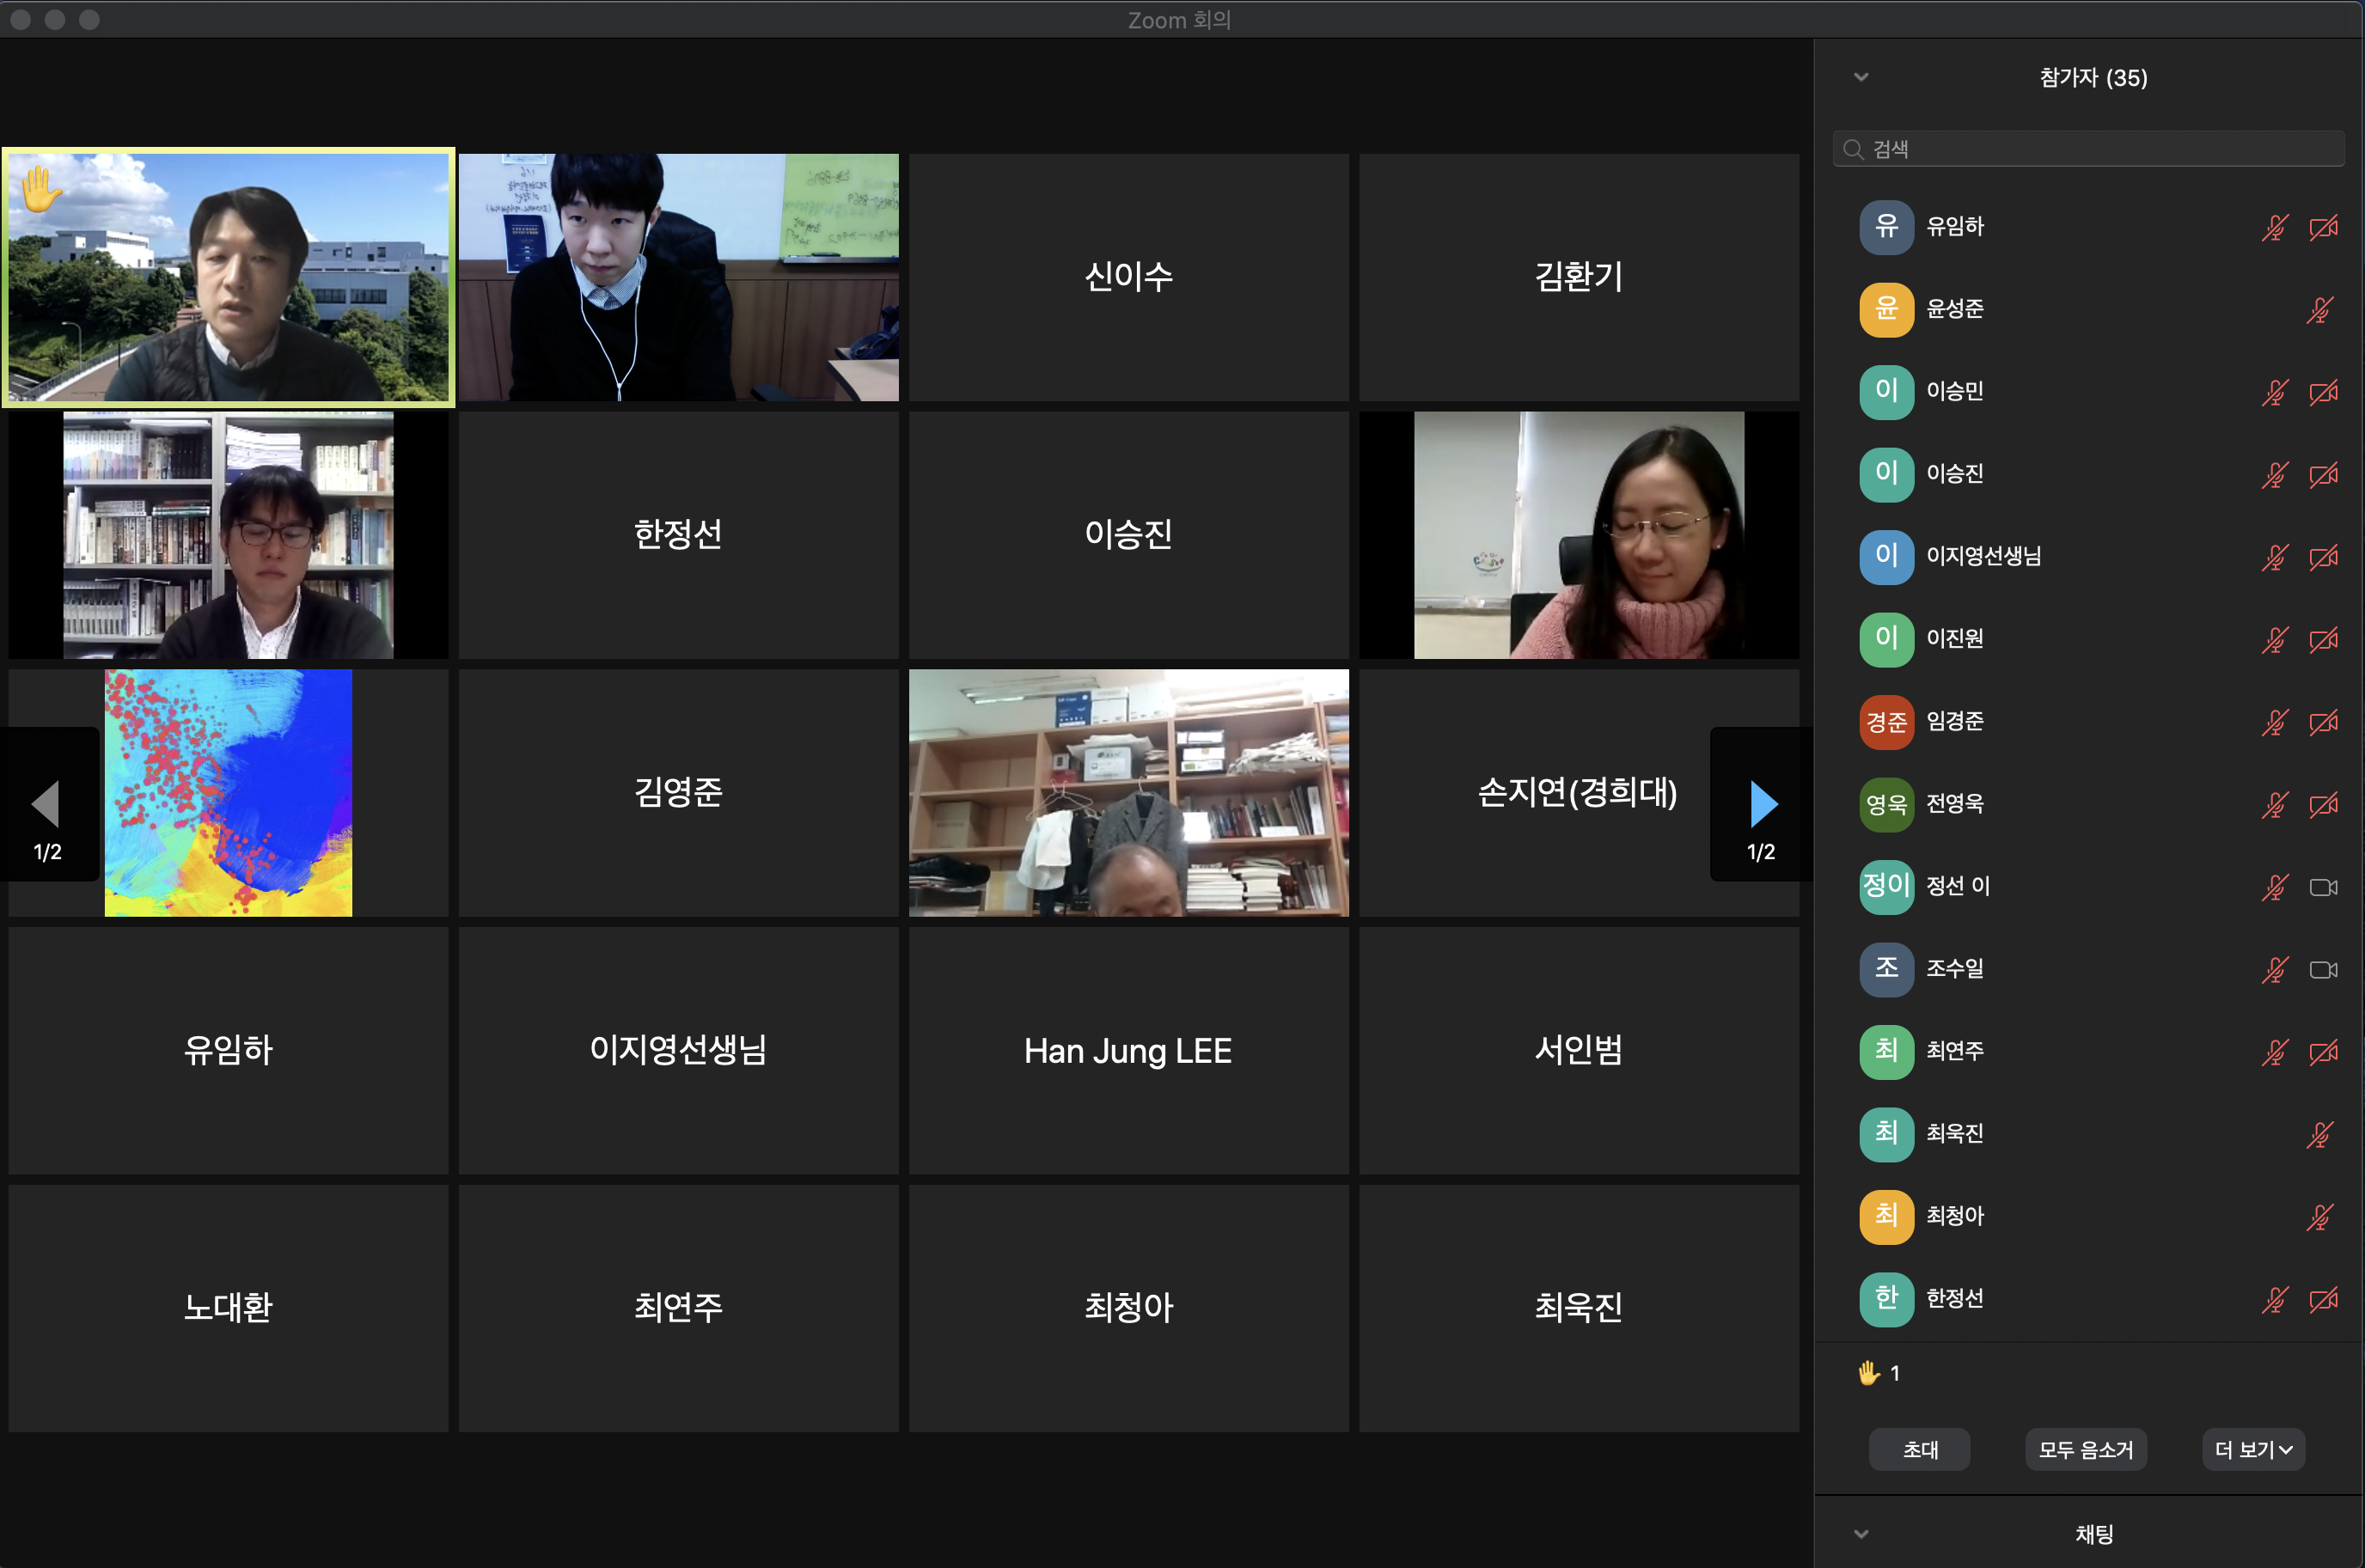The height and width of the screenshot is (1568, 2365).
Task: Click the muted microphone icon for 이진원
Action: [x=2275, y=640]
